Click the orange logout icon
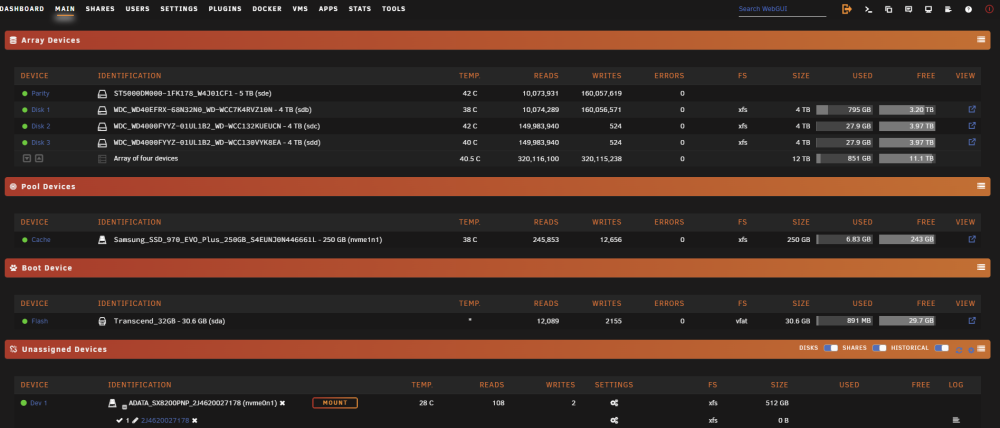This screenshot has width=1000, height=428. click(x=846, y=9)
